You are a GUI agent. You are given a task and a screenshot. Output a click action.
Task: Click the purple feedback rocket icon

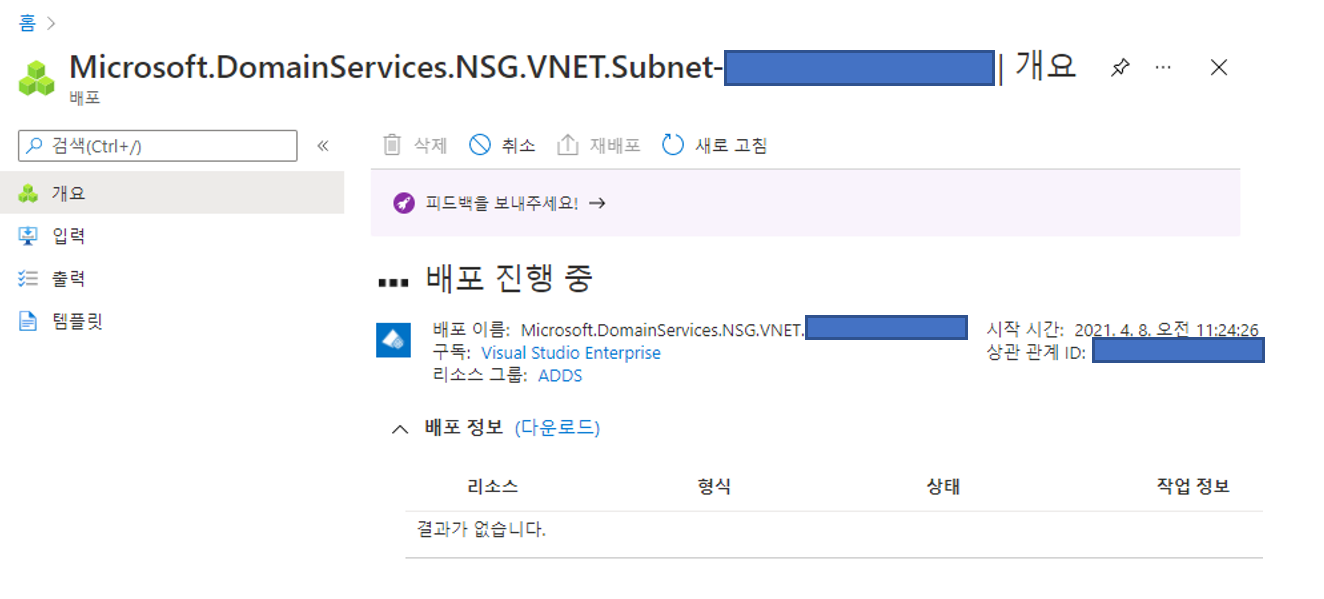[x=404, y=203]
